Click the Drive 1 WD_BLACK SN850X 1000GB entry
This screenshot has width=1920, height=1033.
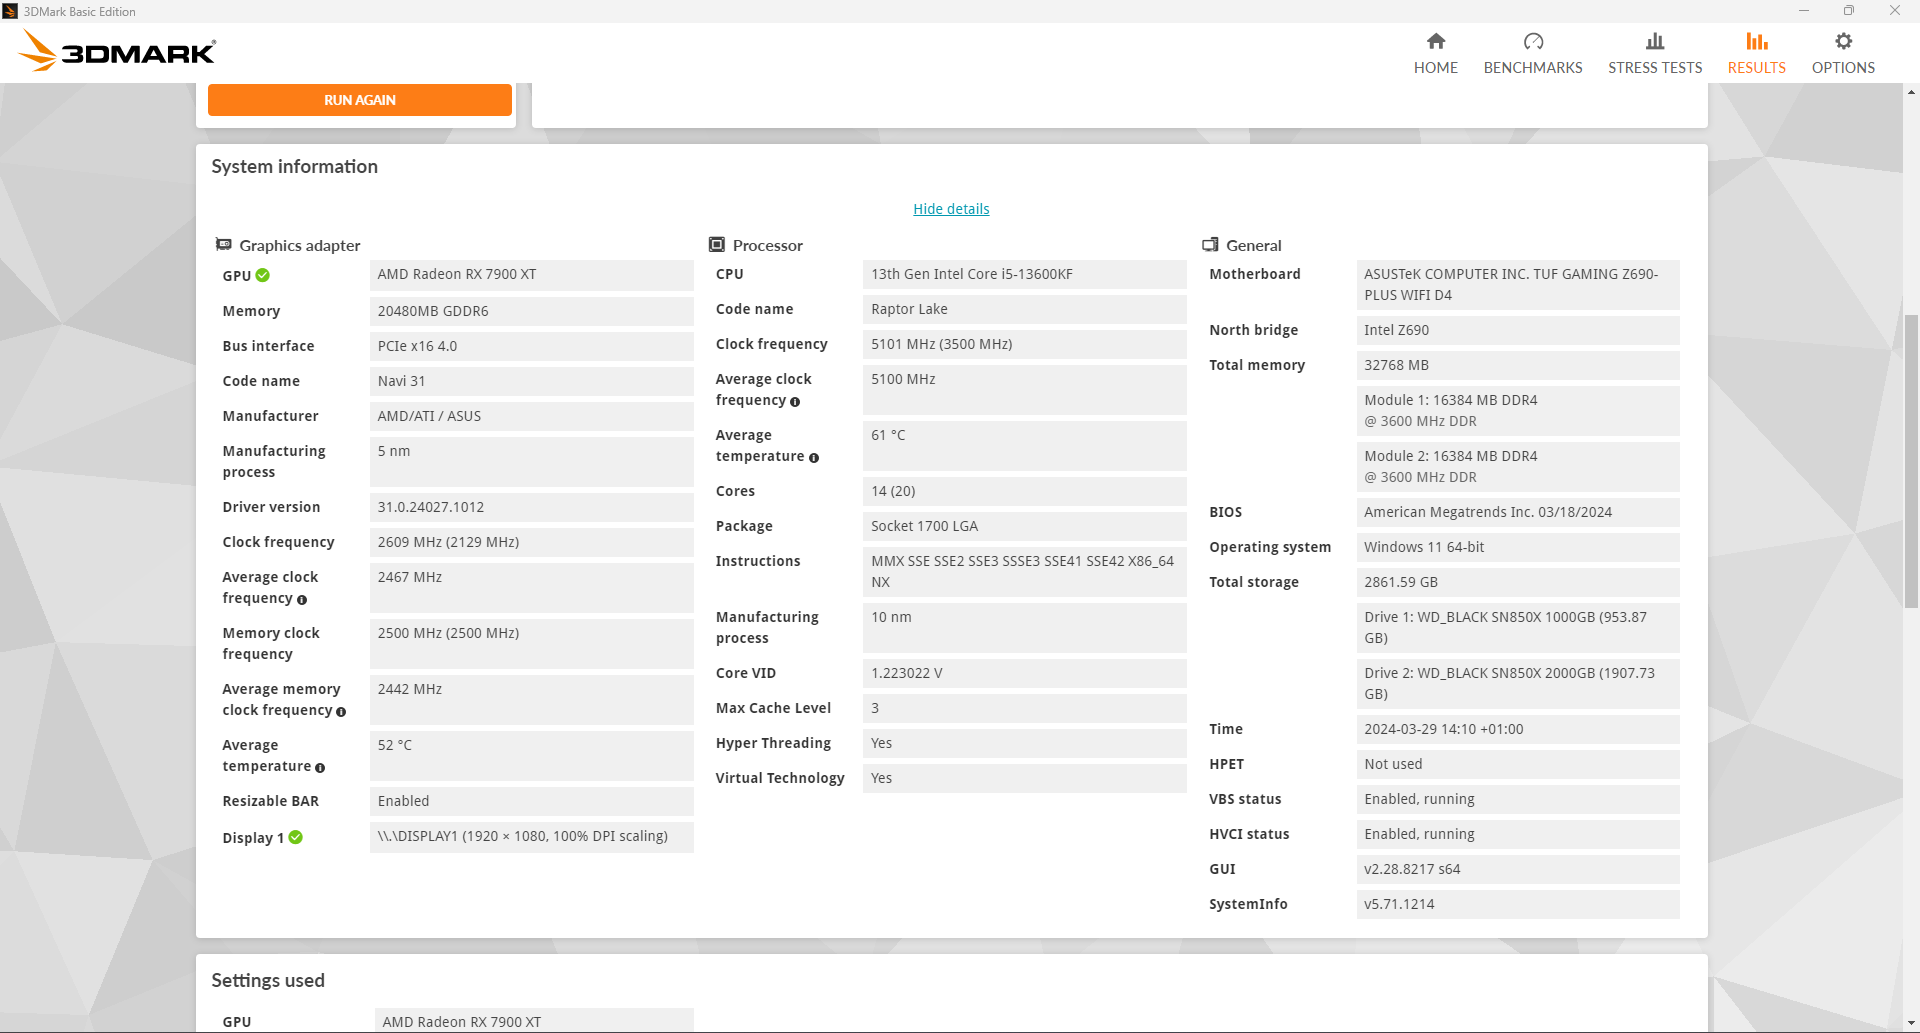(1517, 628)
